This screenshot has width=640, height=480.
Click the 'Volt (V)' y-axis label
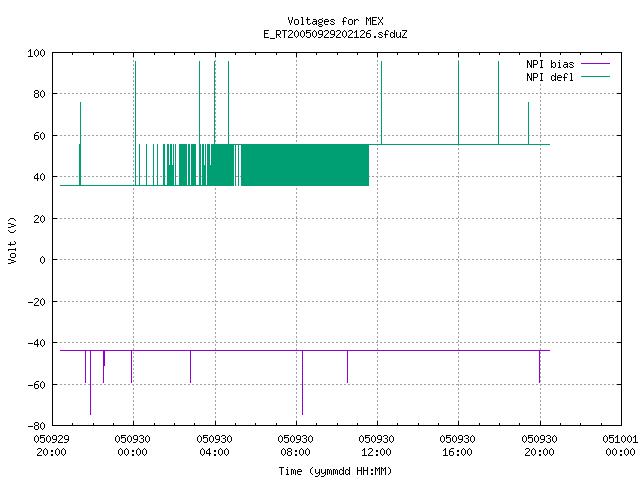pos(12,240)
